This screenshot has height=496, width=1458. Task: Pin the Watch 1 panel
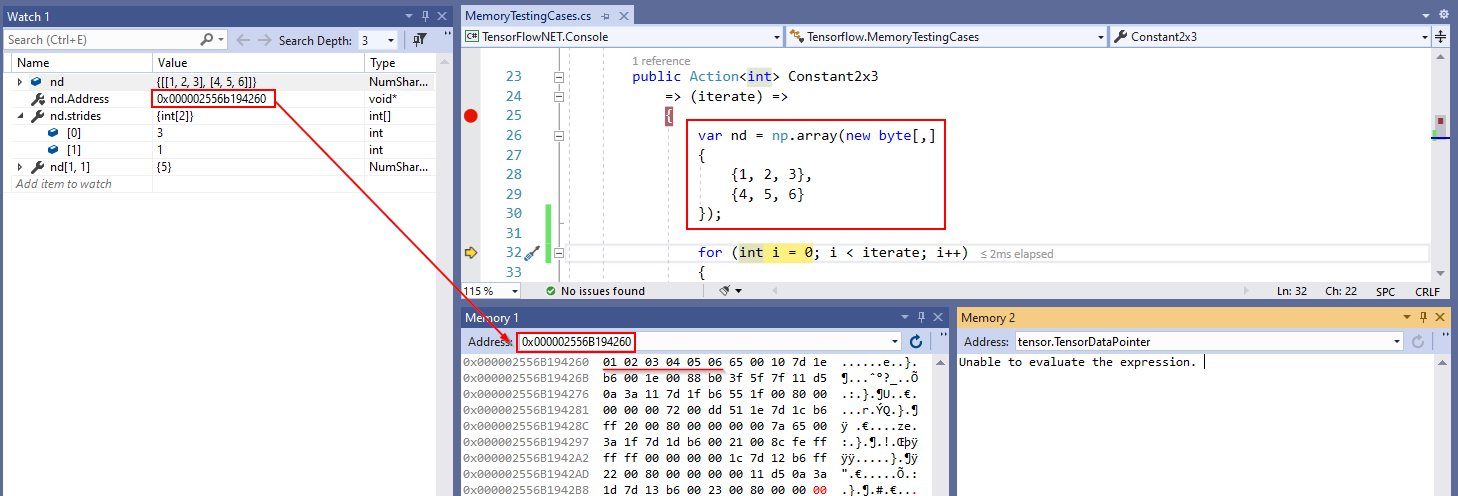[425, 16]
